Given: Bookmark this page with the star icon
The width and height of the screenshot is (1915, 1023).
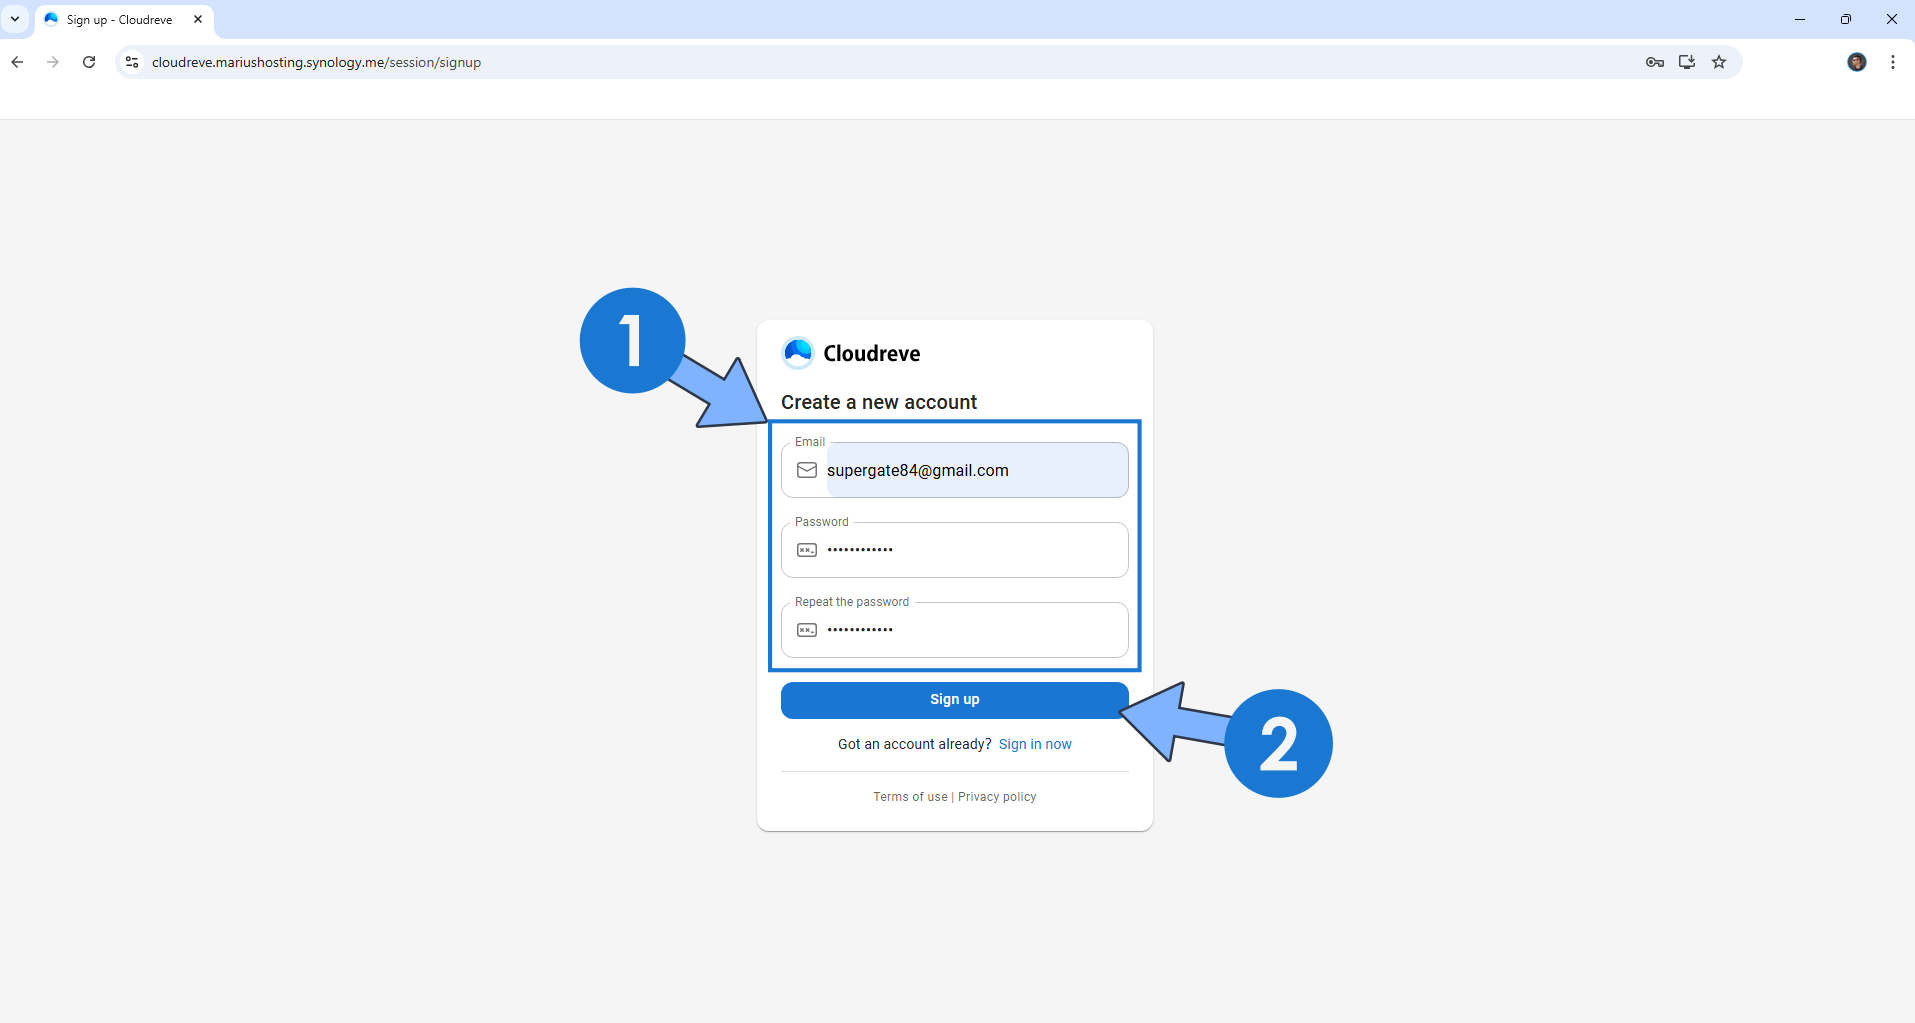Looking at the screenshot, I should pyautogui.click(x=1719, y=62).
